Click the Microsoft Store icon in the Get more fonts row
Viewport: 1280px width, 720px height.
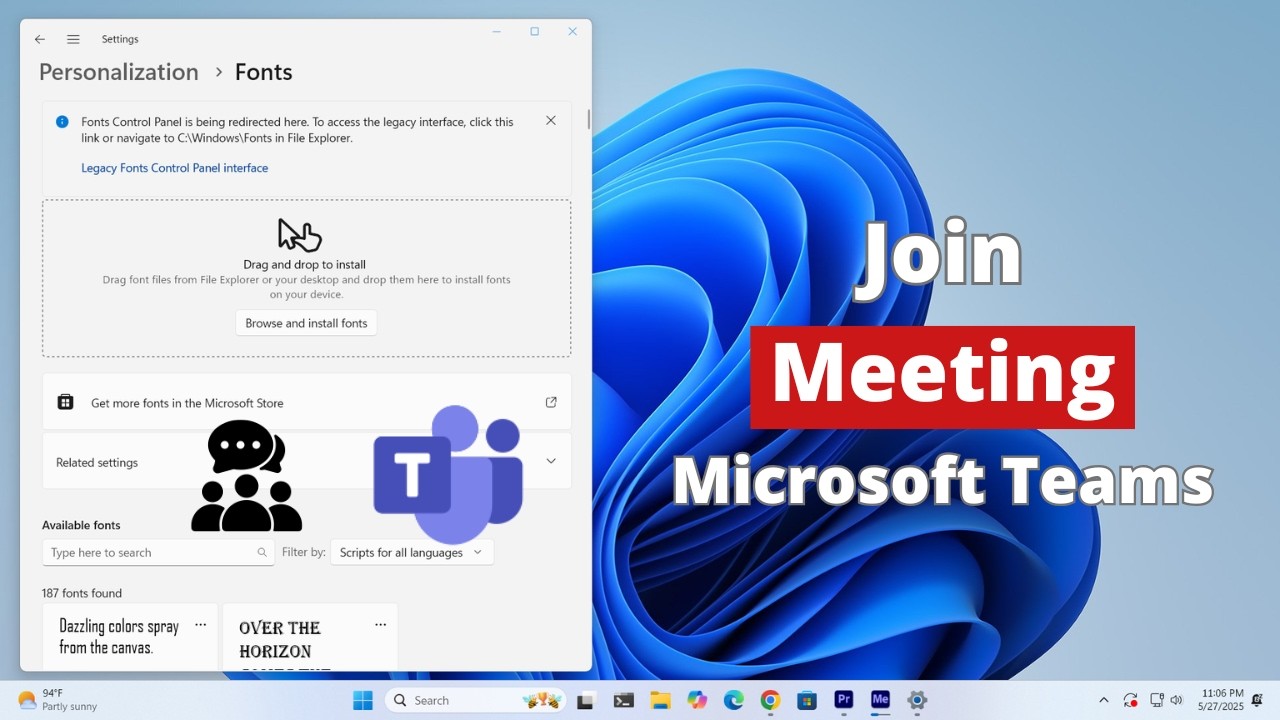[x=65, y=402]
